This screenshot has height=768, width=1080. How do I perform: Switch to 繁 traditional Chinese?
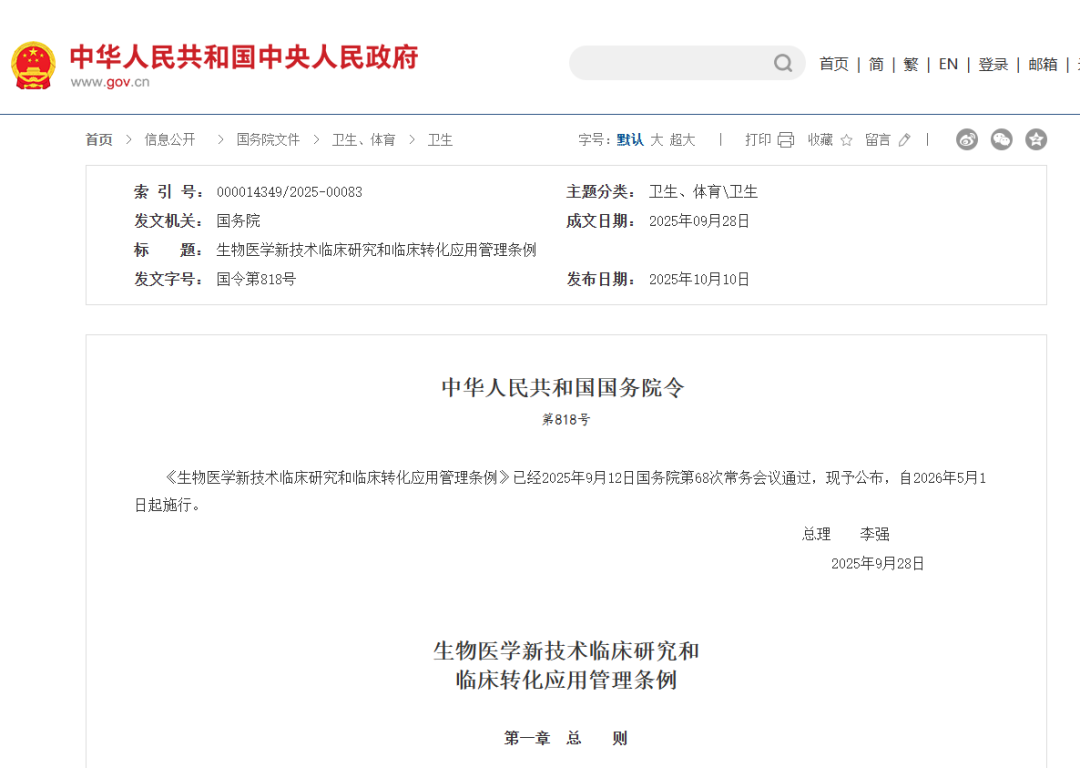[910, 64]
